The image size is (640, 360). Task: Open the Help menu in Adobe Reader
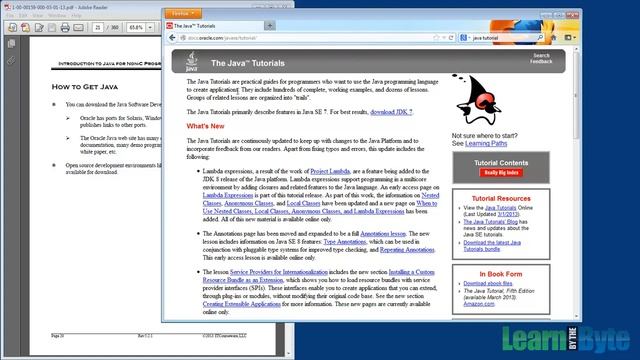coord(76,16)
